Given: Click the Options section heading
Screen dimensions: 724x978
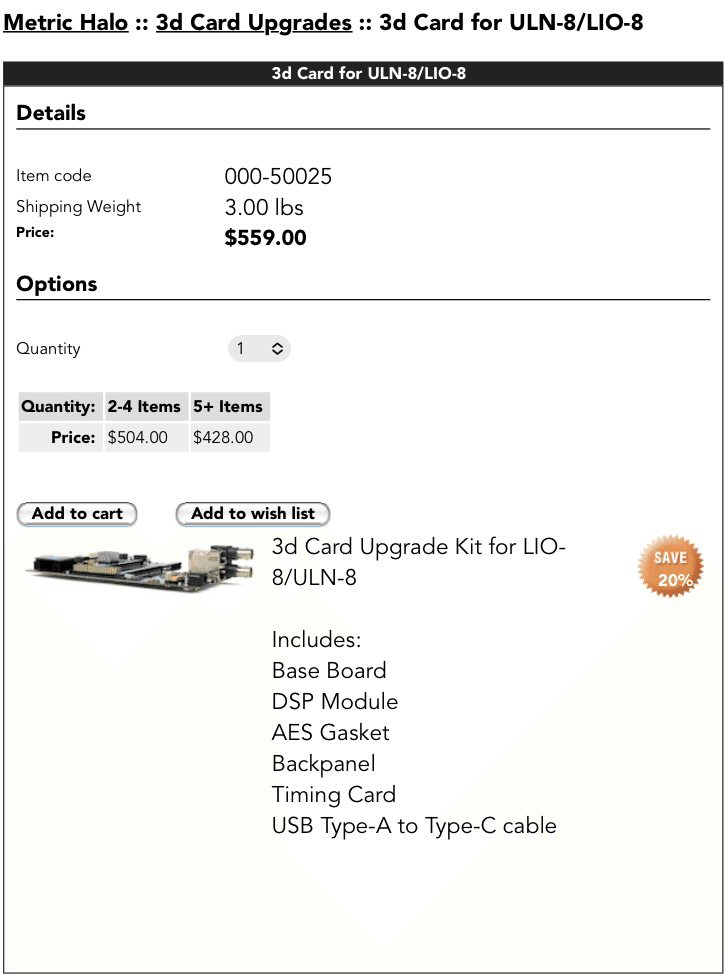Looking at the screenshot, I should (x=57, y=284).
